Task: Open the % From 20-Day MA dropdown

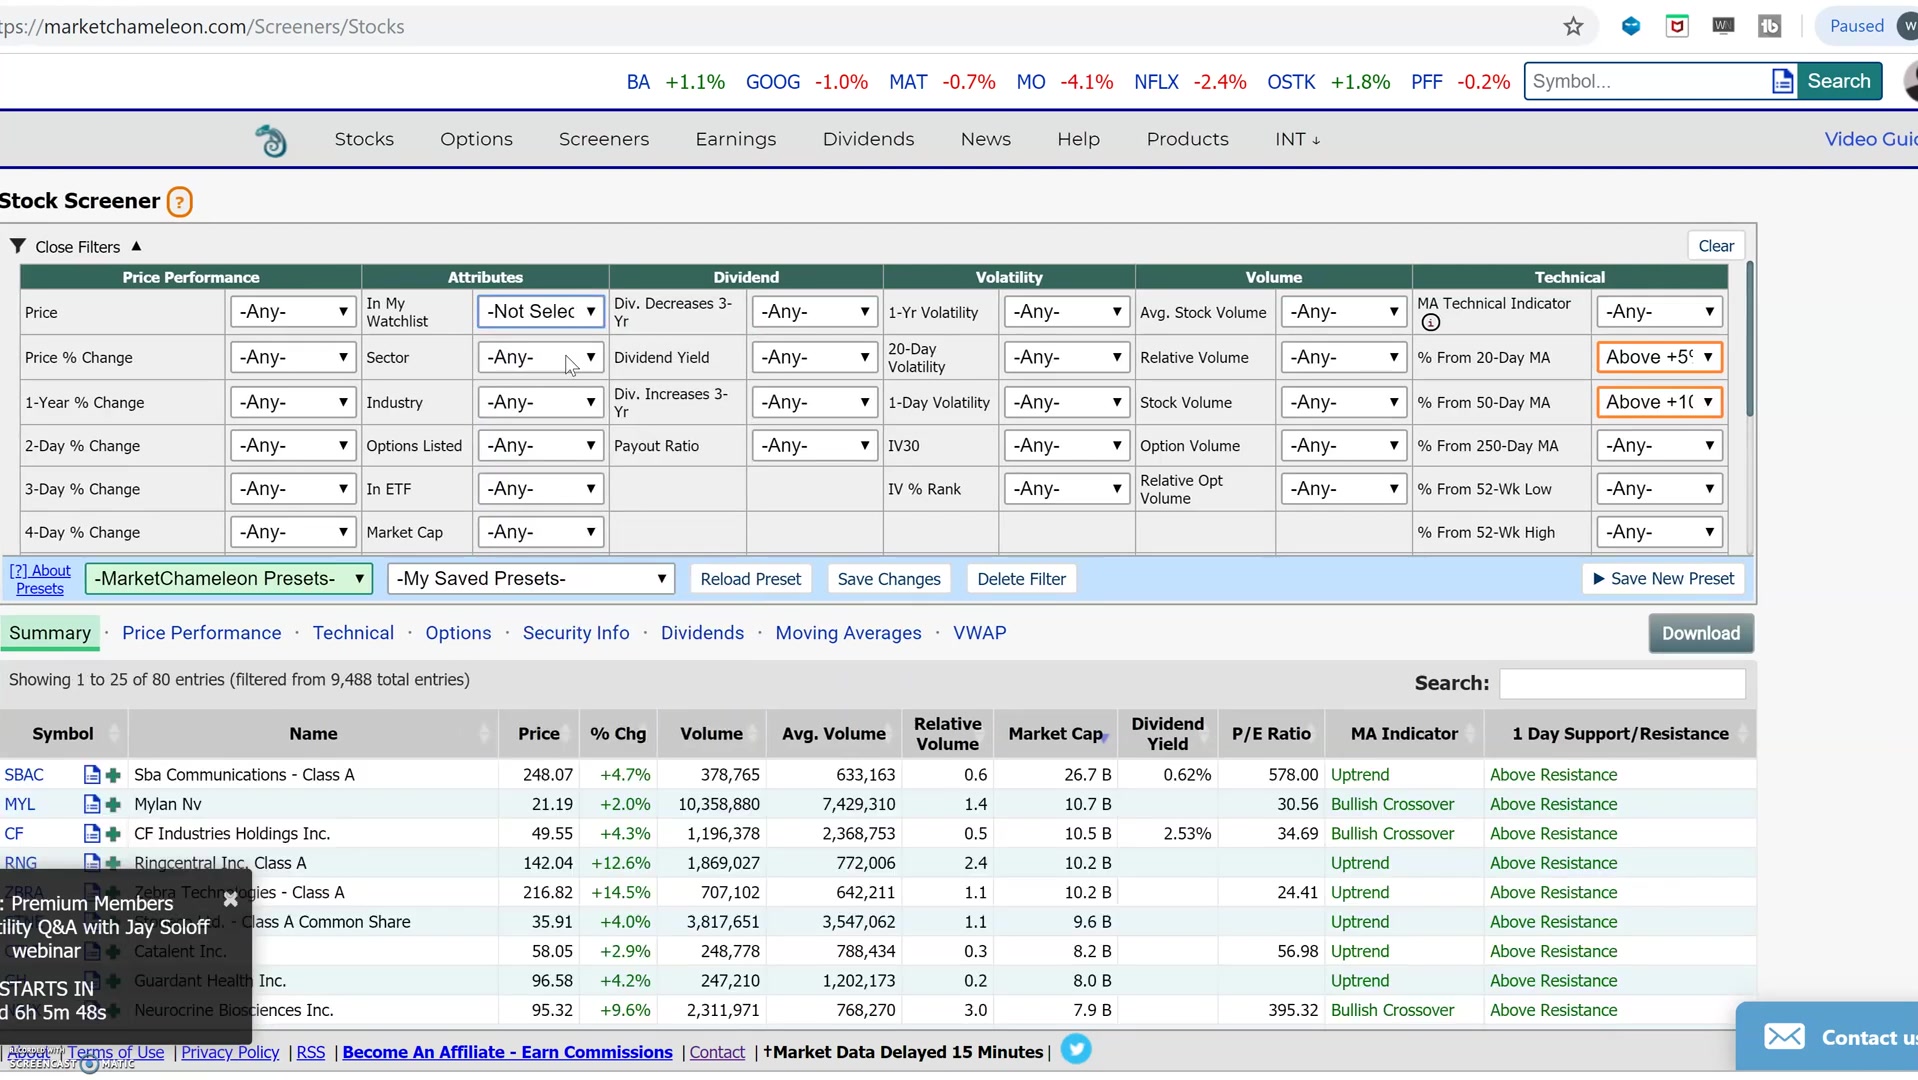Action: click(x=1658, y=358)
